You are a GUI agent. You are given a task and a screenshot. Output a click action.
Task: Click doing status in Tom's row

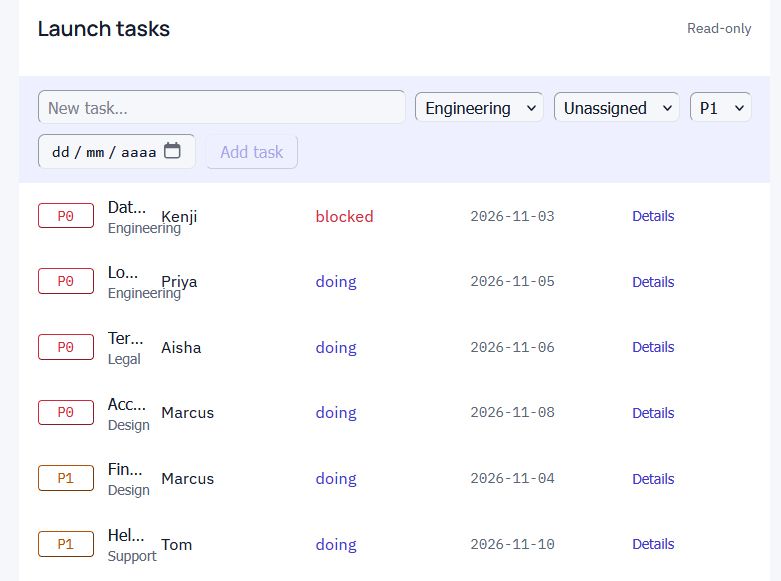tap(336, 544)
